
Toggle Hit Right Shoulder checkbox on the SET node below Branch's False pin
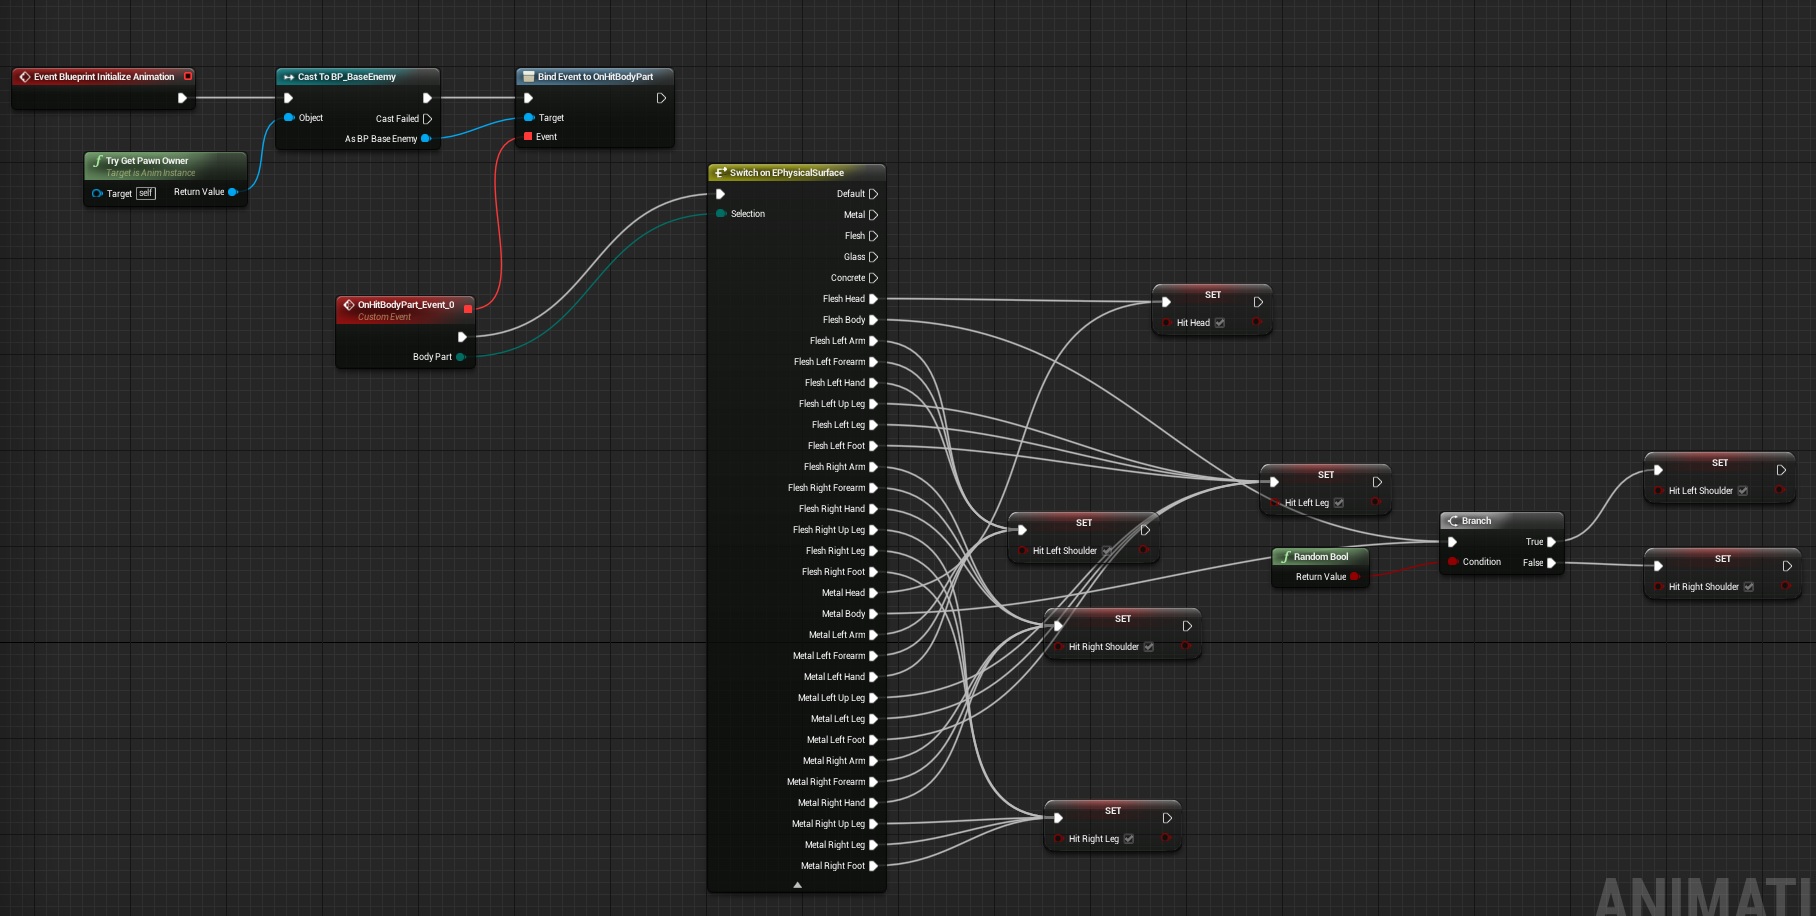(1749, 587)
